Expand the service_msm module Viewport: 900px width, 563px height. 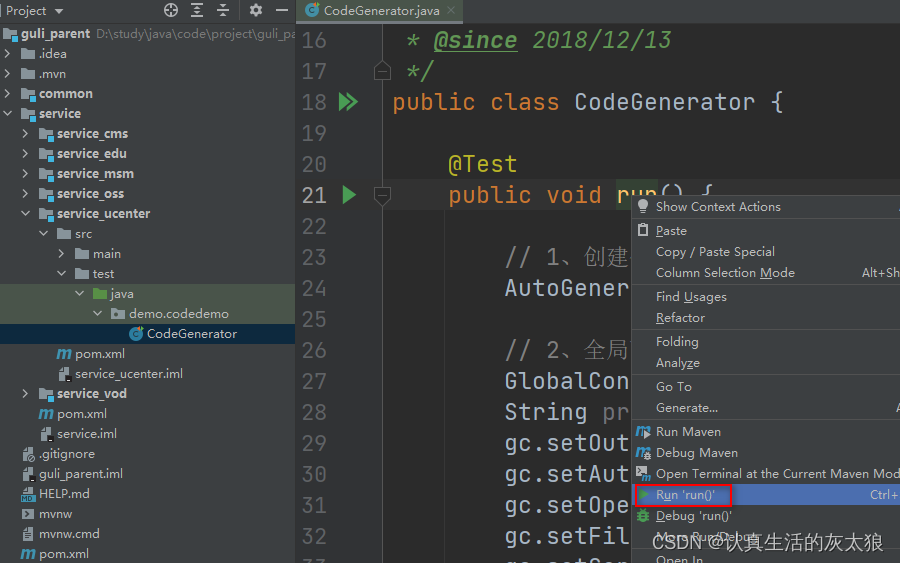point(25,173)
